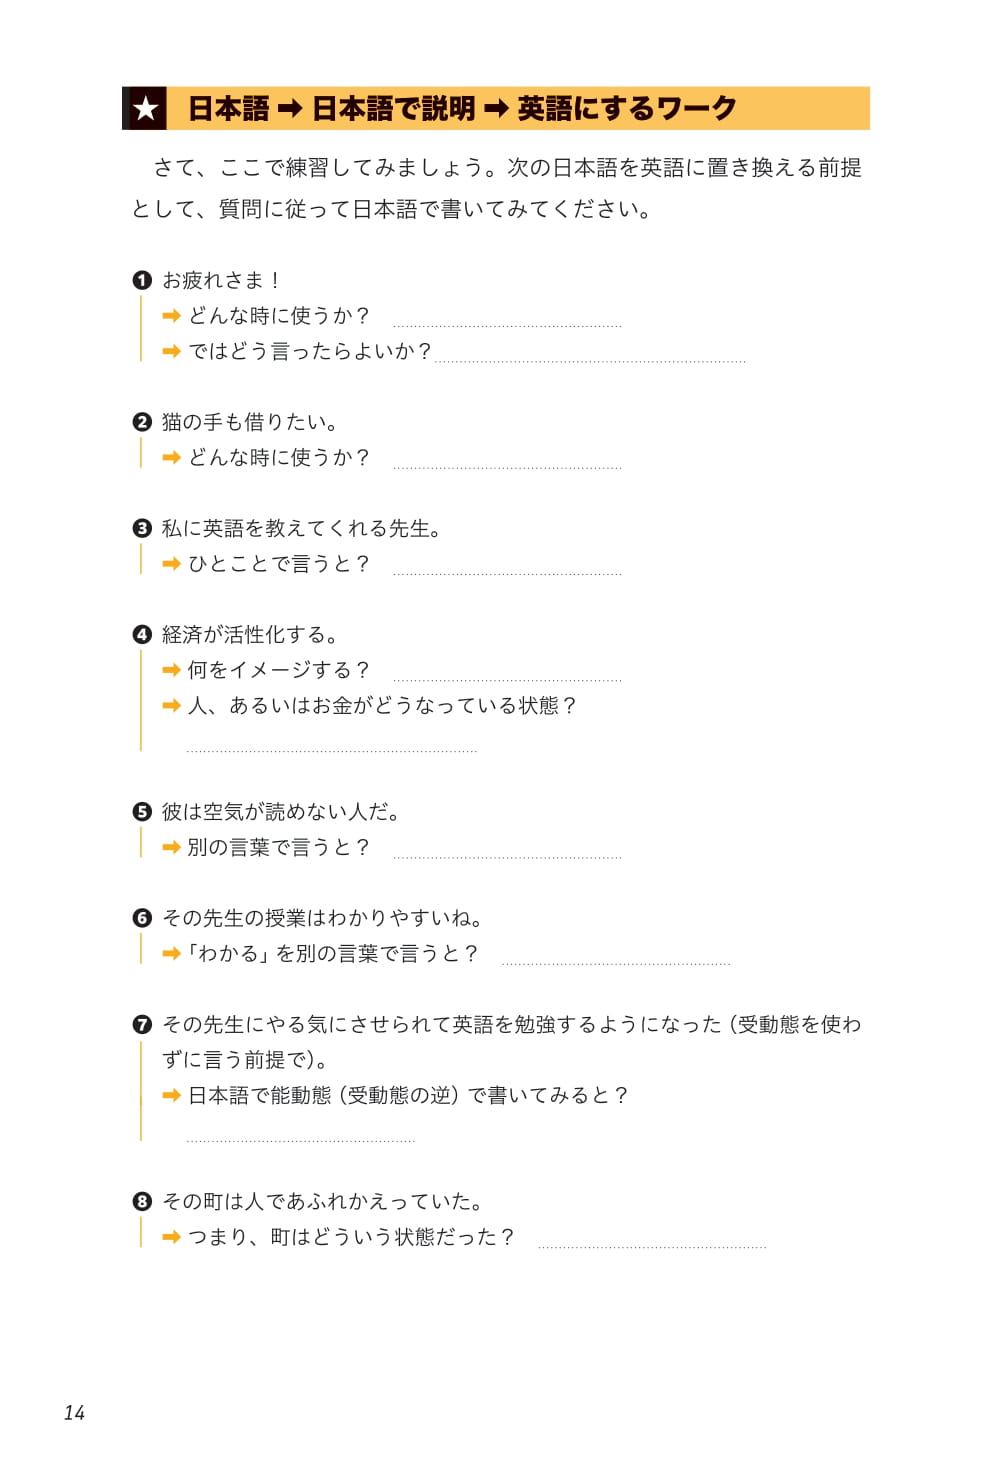Image resolution: width=1008 pixels, height=1481 pixels.
Task: Click the answer line after ではどう言ったらよいか？
Action: 591,361
